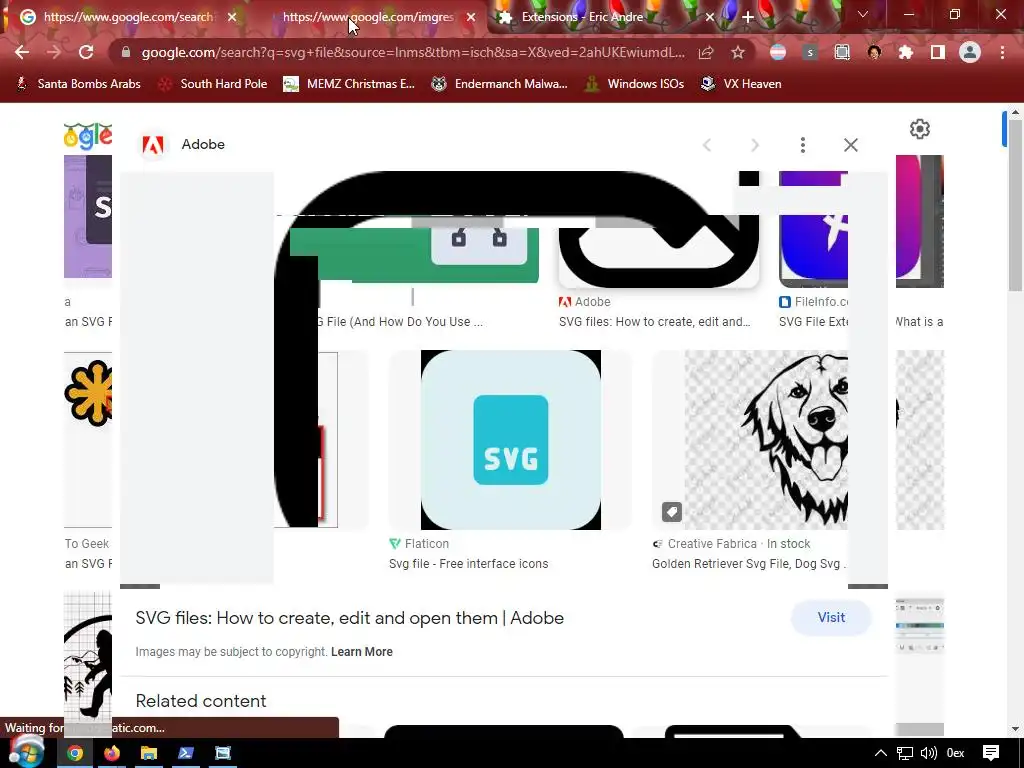Open the MEMZ Christmas bookmark
The width and height of the screenshot is (1024, 768).
click(349, 84)
